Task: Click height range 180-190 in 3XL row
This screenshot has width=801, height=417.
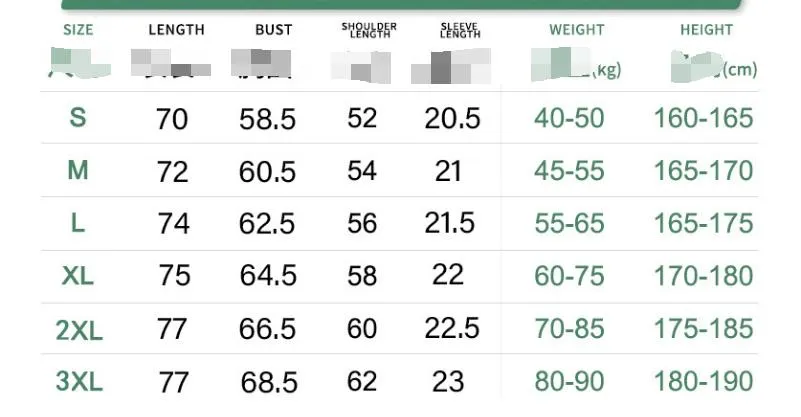Action: (x=703, y=381)
